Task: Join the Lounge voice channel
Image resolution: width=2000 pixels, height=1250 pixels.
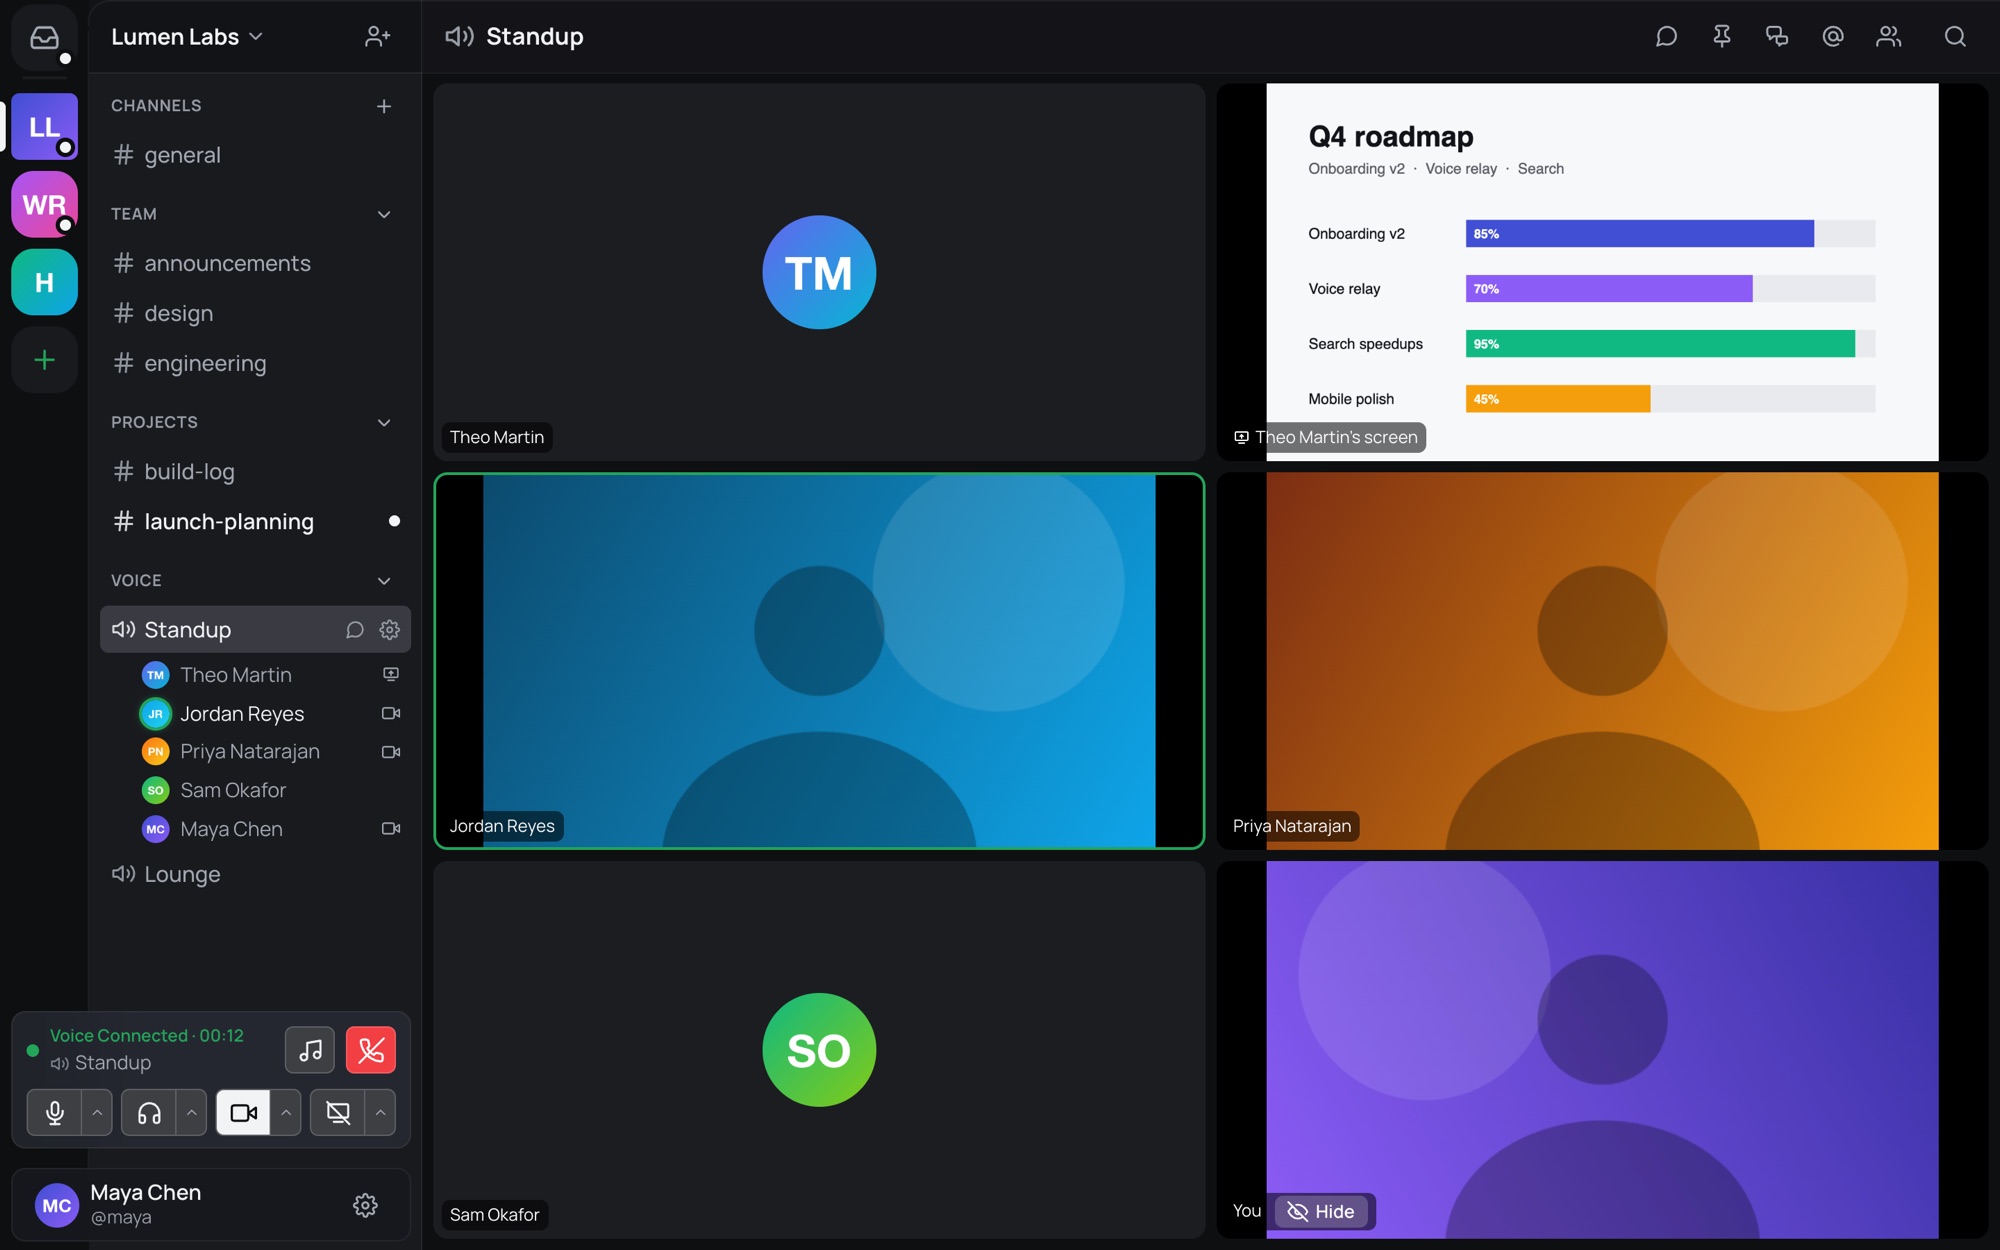Action: tap(255, 874)
